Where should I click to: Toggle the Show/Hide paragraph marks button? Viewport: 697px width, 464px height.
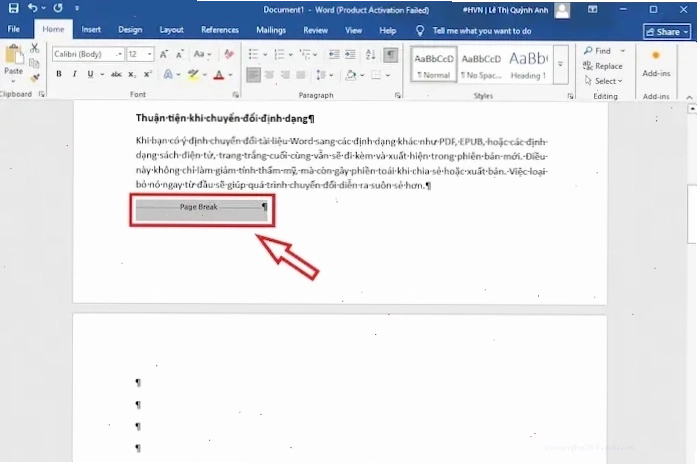point(390,54)
